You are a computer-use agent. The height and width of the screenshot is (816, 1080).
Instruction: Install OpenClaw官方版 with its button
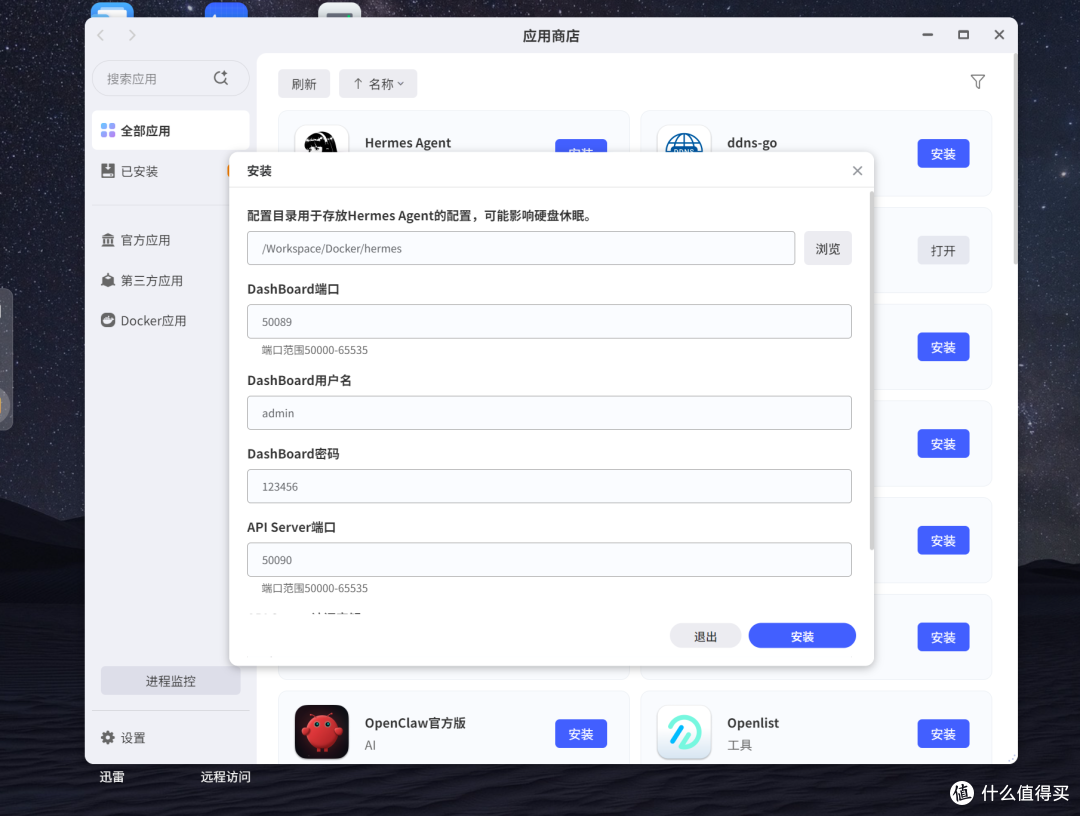(581, 734)
